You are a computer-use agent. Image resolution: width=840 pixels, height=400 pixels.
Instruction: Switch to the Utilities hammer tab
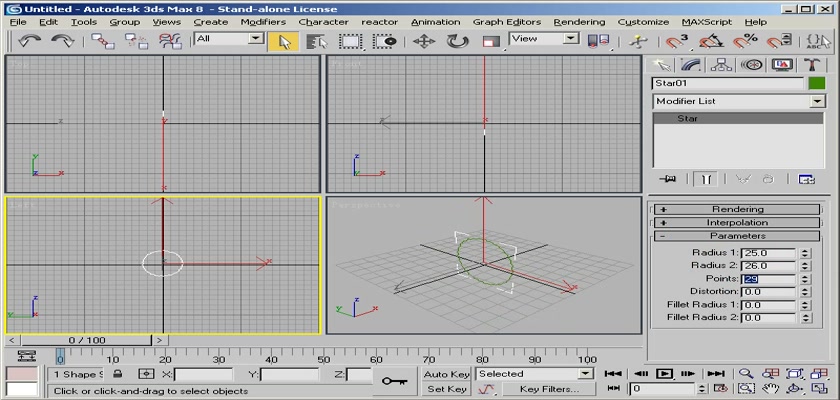(812, 65)
